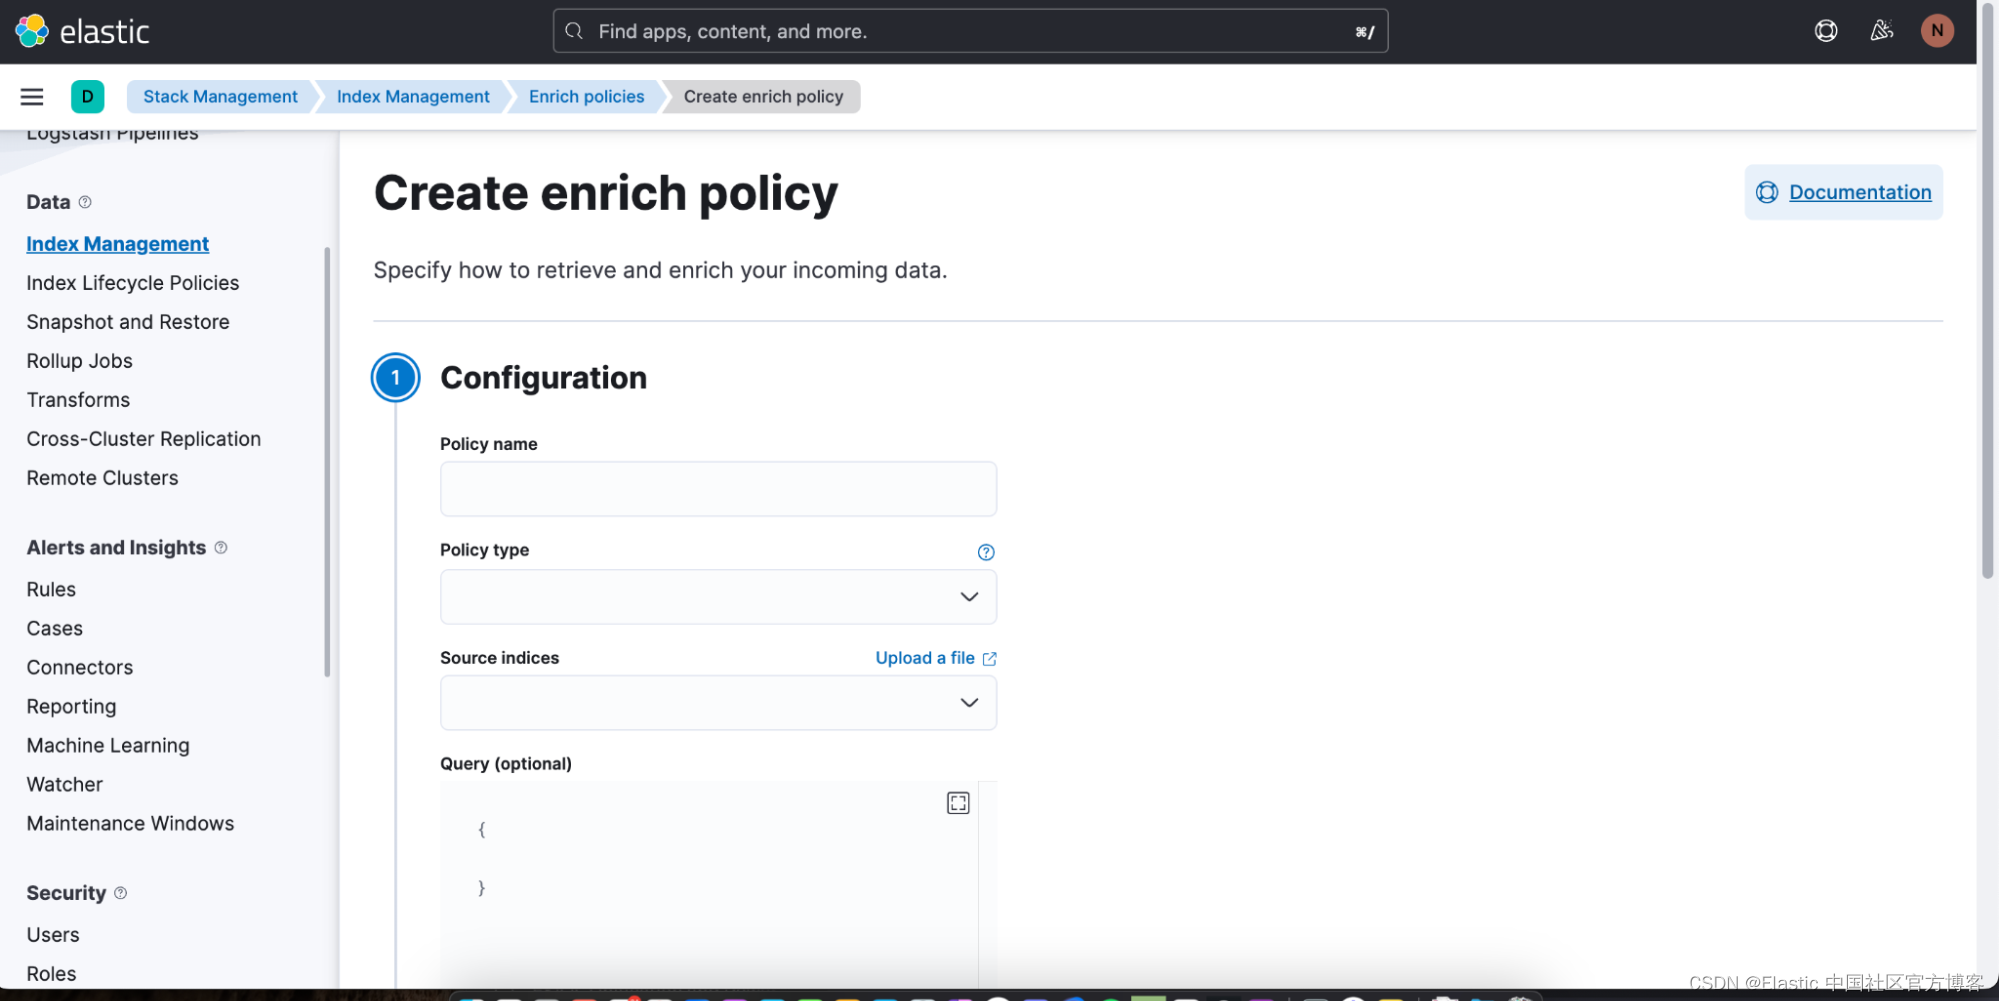Screen dimensions: 1999x1002
Task: Click the Policy name input field
Action: (x=718, y=489)
